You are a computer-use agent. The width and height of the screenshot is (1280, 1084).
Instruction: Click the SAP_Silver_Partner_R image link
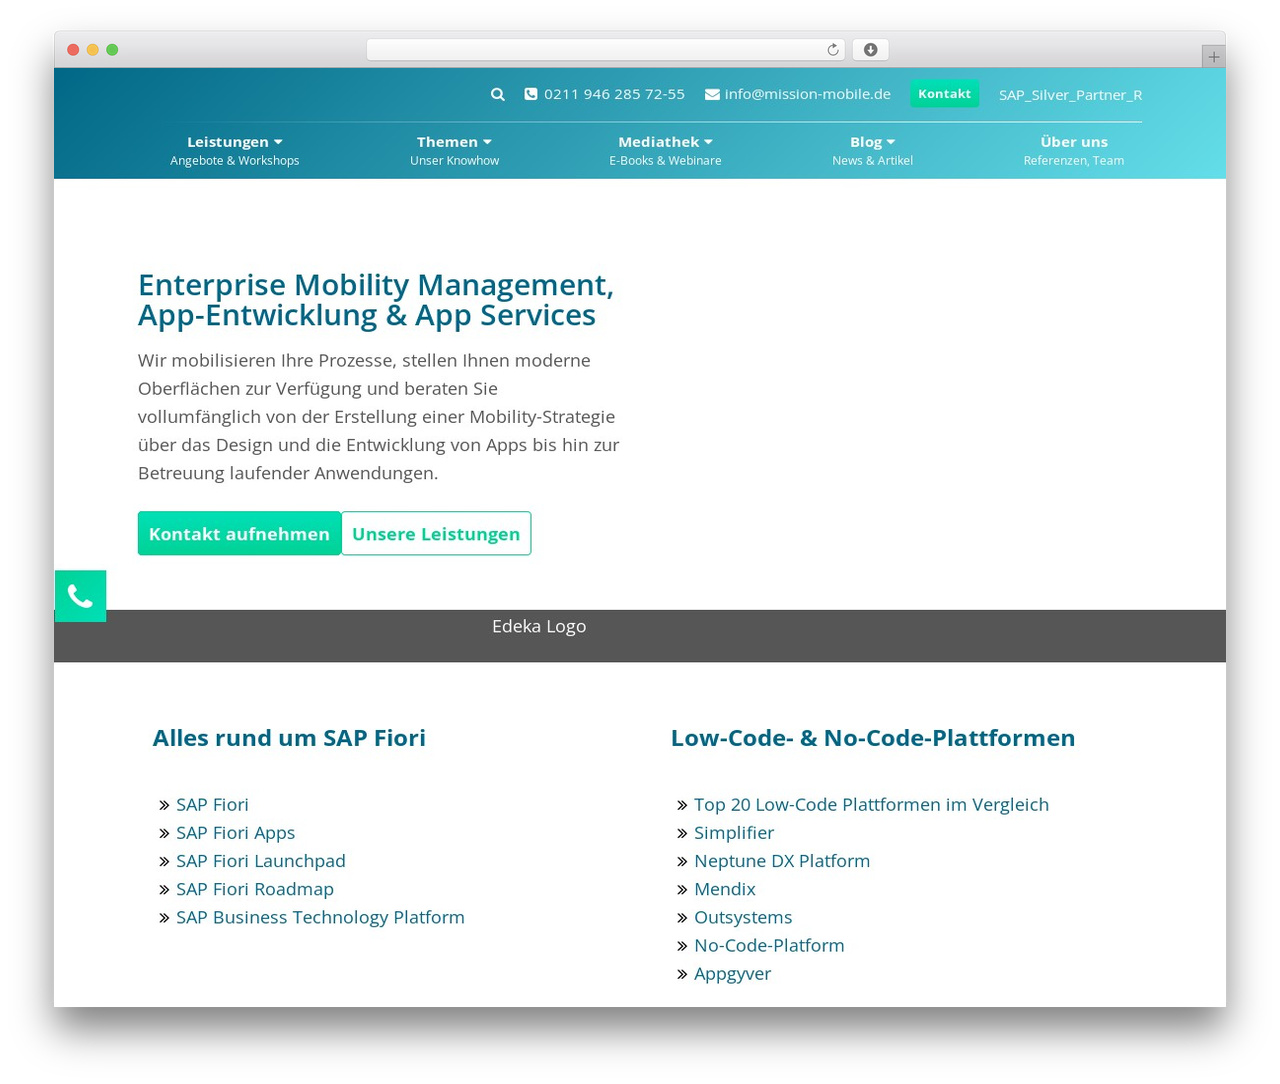pyautogui.click(x=1070, y=95)
